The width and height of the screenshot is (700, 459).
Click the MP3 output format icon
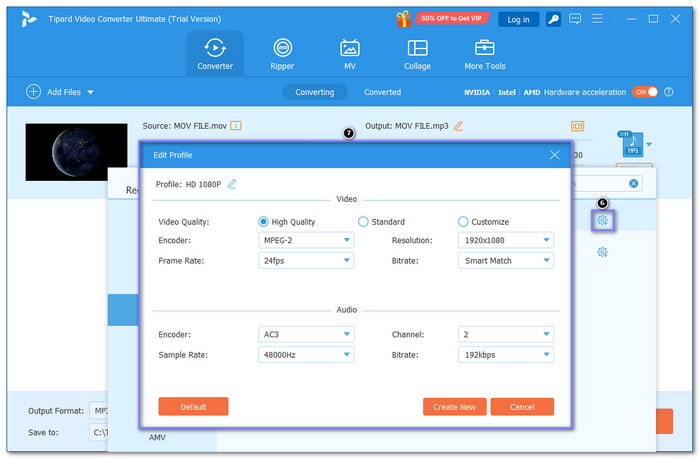(631, 144)
